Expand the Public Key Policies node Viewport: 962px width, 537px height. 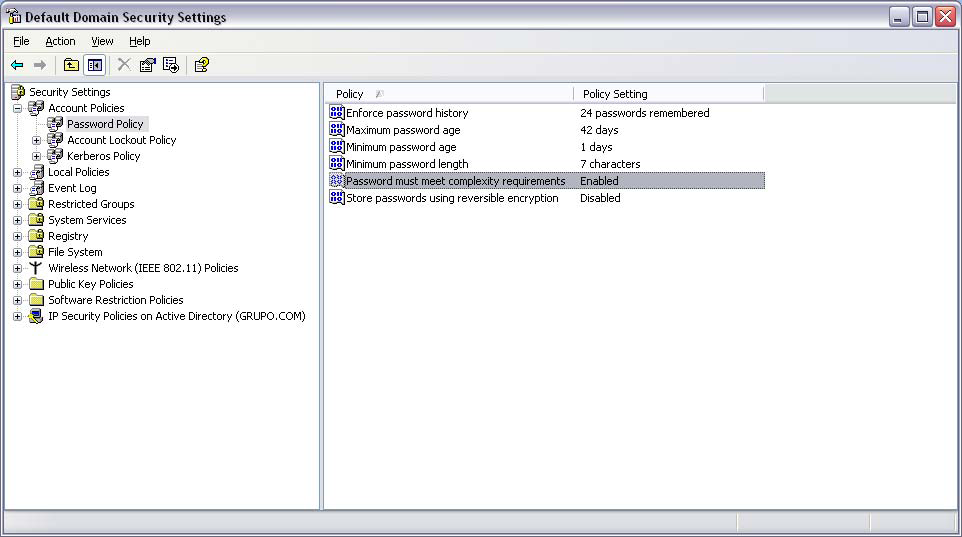(x=17, y=284)
